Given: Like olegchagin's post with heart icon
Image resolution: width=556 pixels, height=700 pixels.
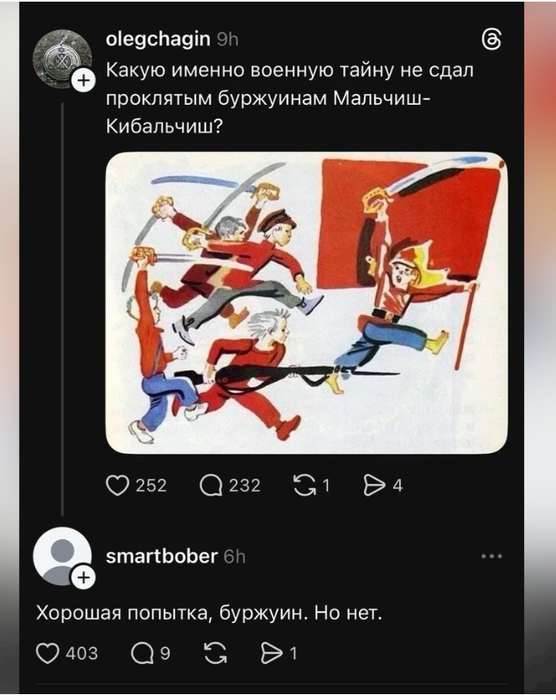Looking at the screenshot, I should tap(117, 485).
